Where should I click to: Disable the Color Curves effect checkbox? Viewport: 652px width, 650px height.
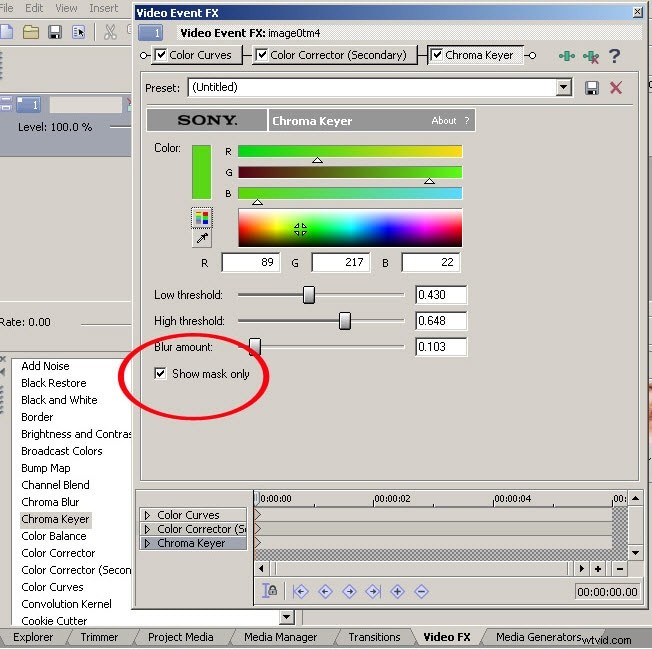coord(161,55)
